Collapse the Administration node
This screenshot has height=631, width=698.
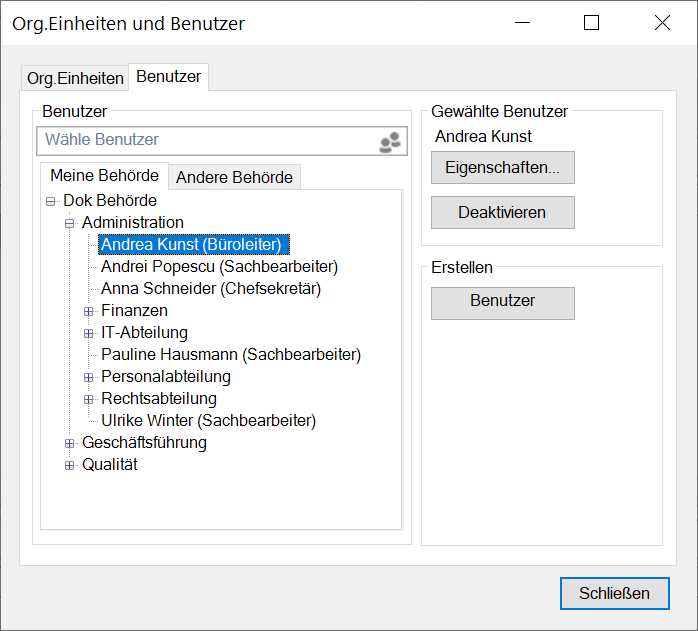tap(70, 223)
